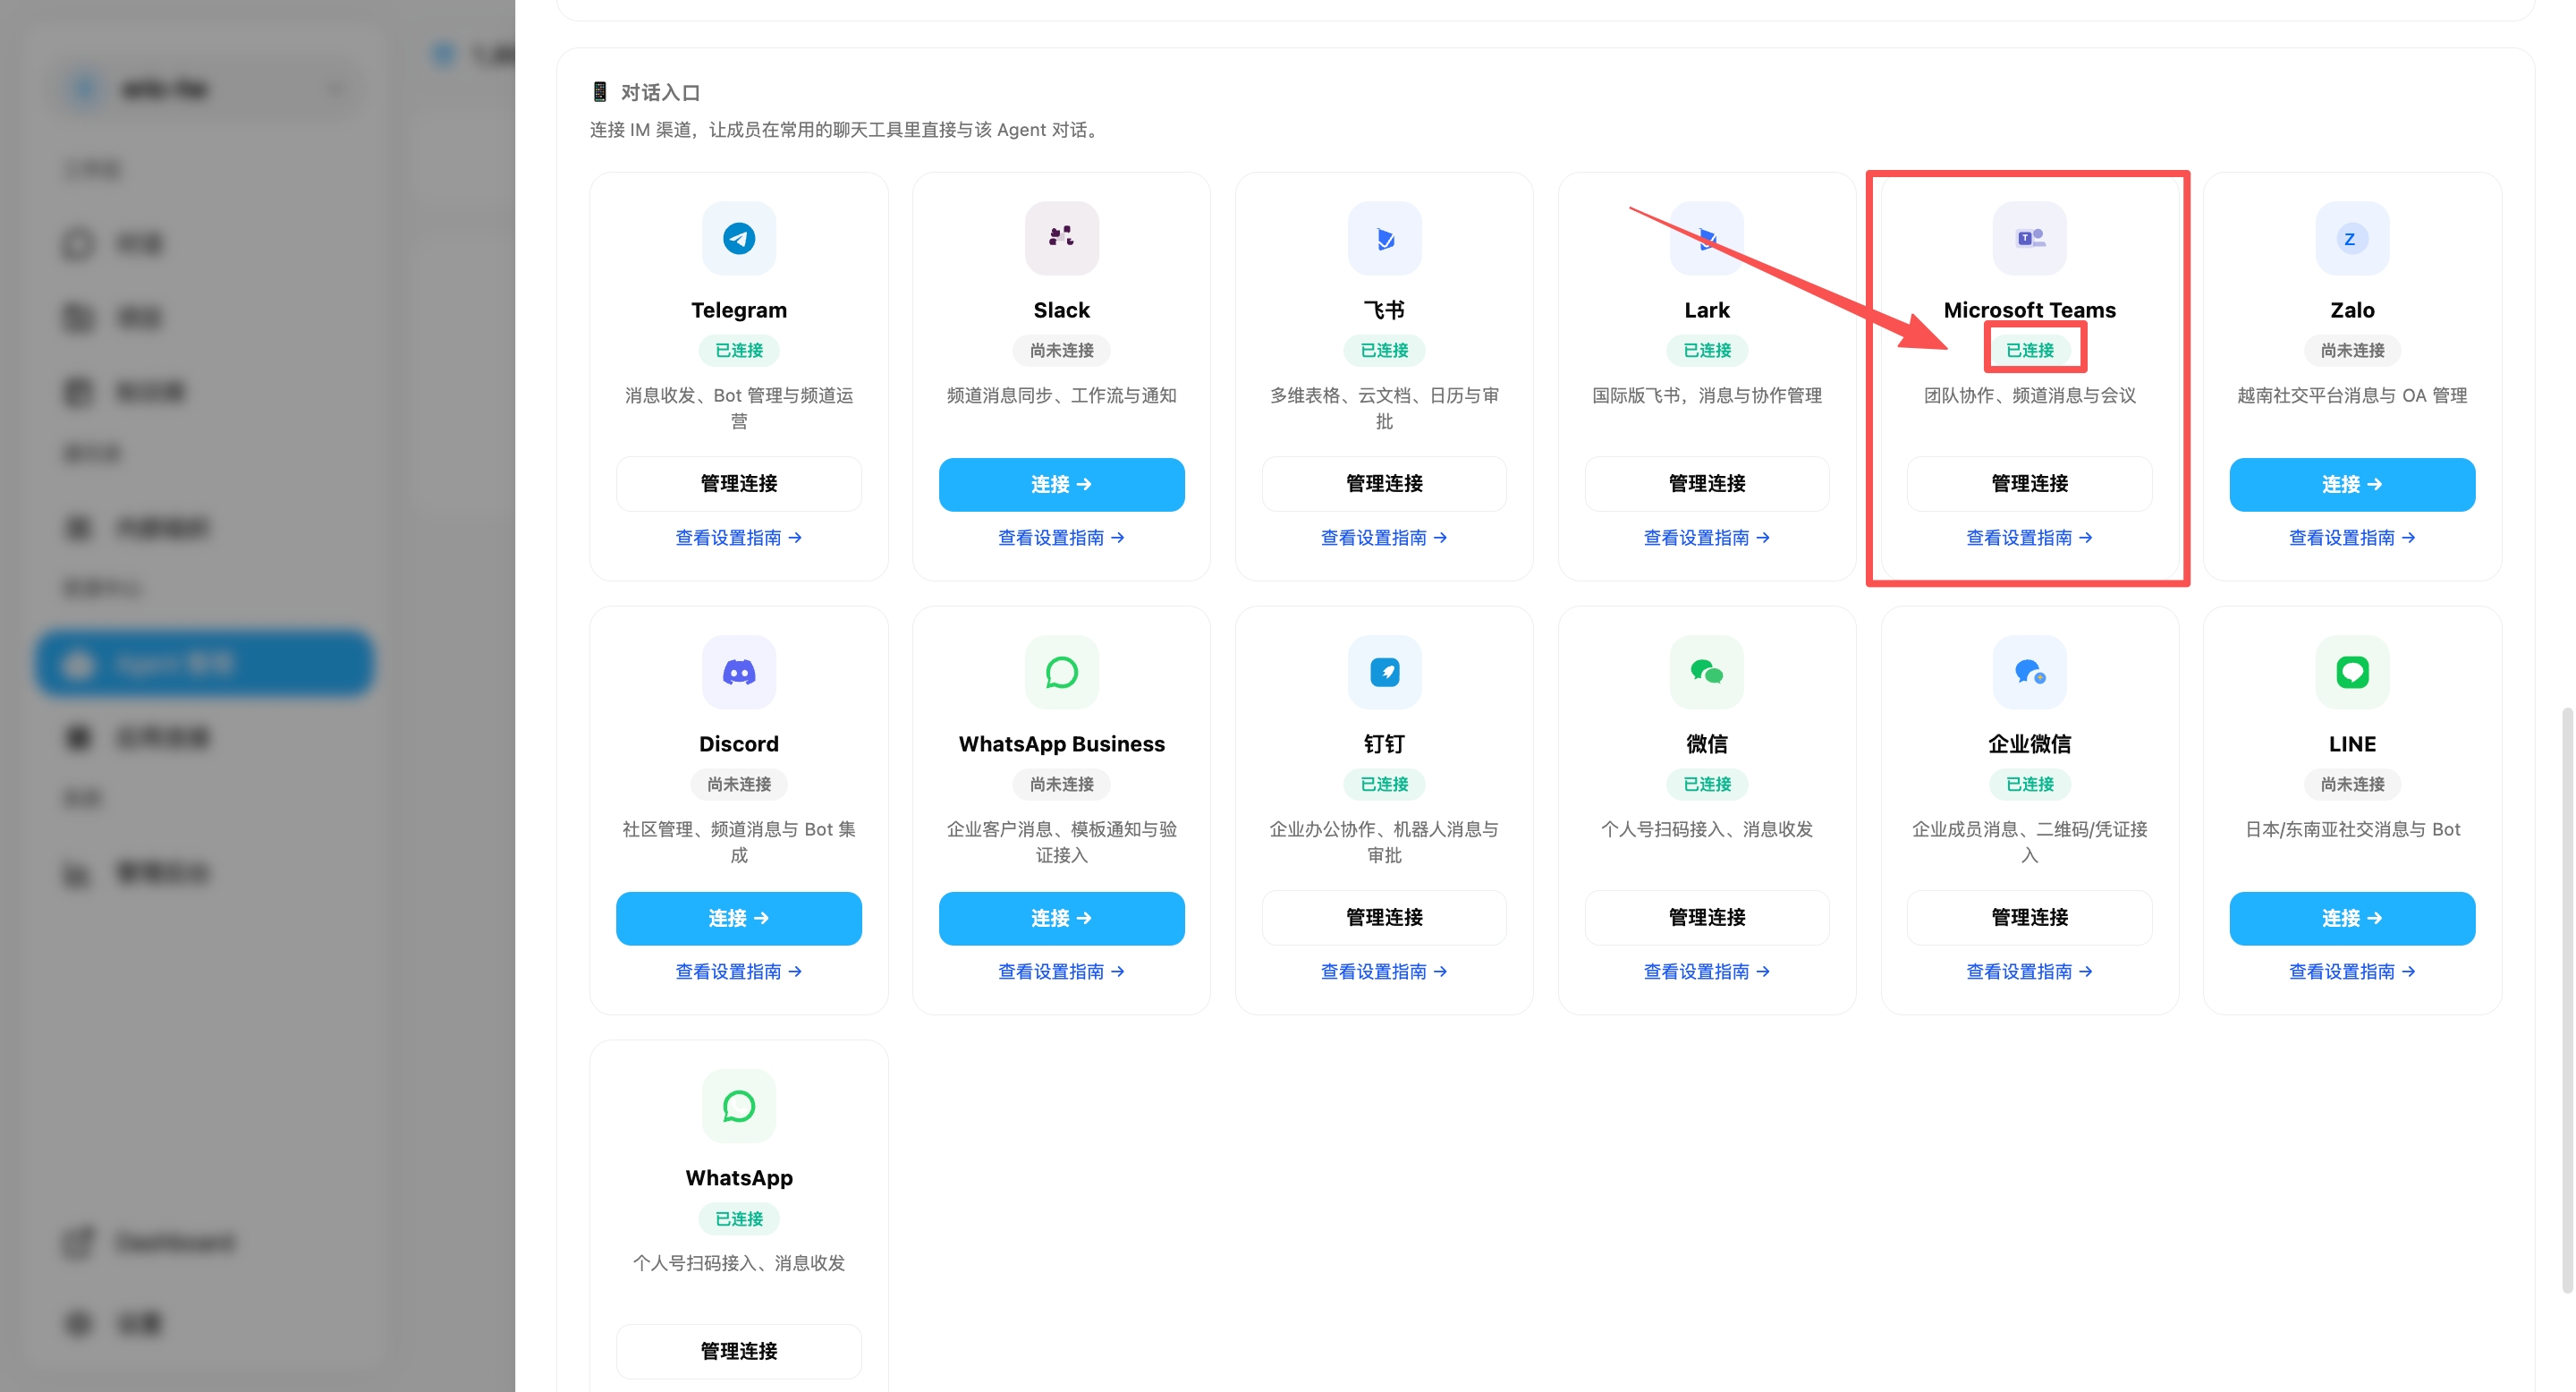Connect Discord with the 连接 button
Screen dimensions: 2576x1392
pyautogui.click(x=739, y=918)
